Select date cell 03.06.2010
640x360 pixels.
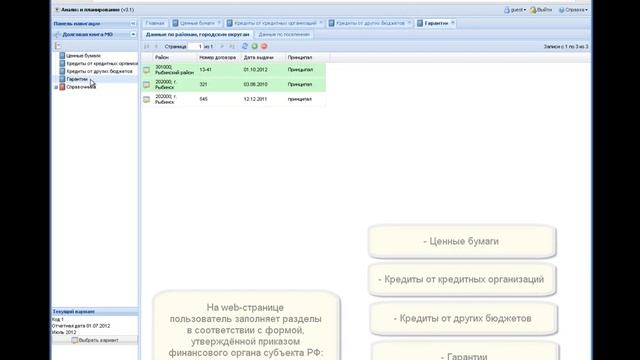[263, 84]
